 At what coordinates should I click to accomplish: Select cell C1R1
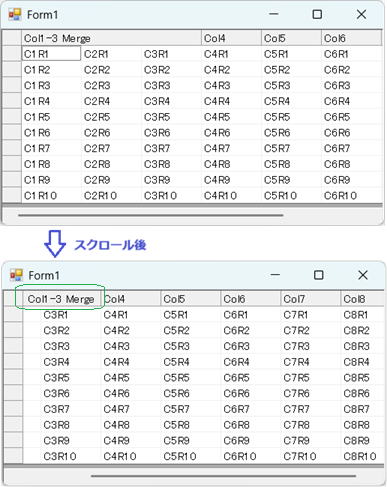point(51,54)
